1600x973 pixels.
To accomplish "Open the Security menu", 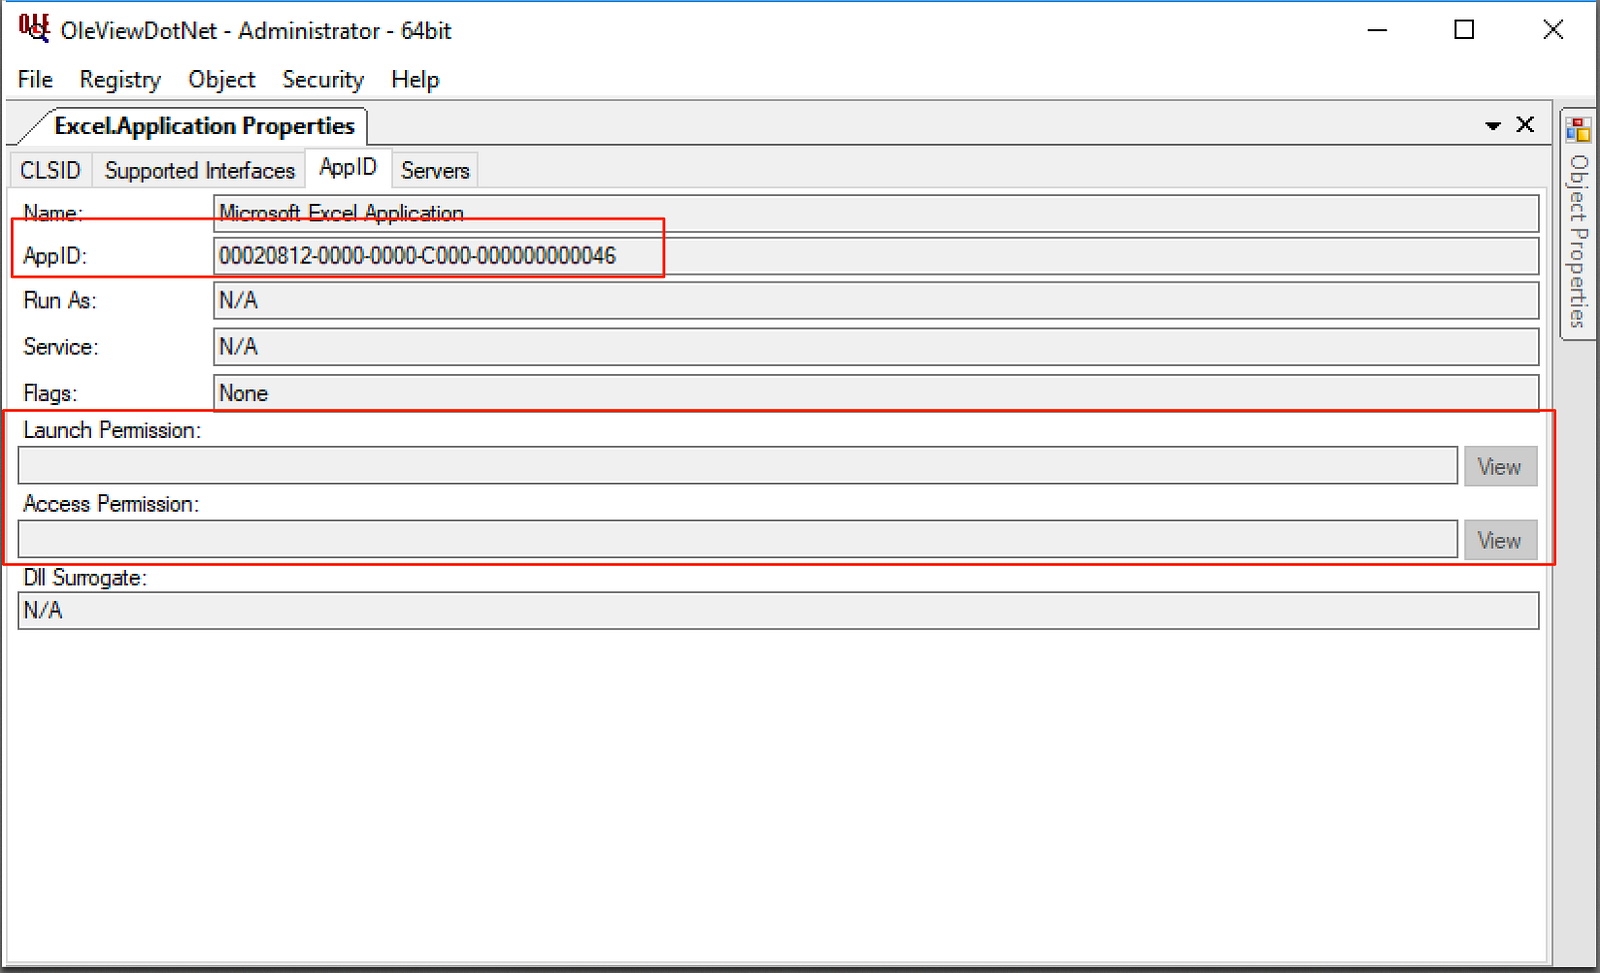I will (x=323, y=79).
